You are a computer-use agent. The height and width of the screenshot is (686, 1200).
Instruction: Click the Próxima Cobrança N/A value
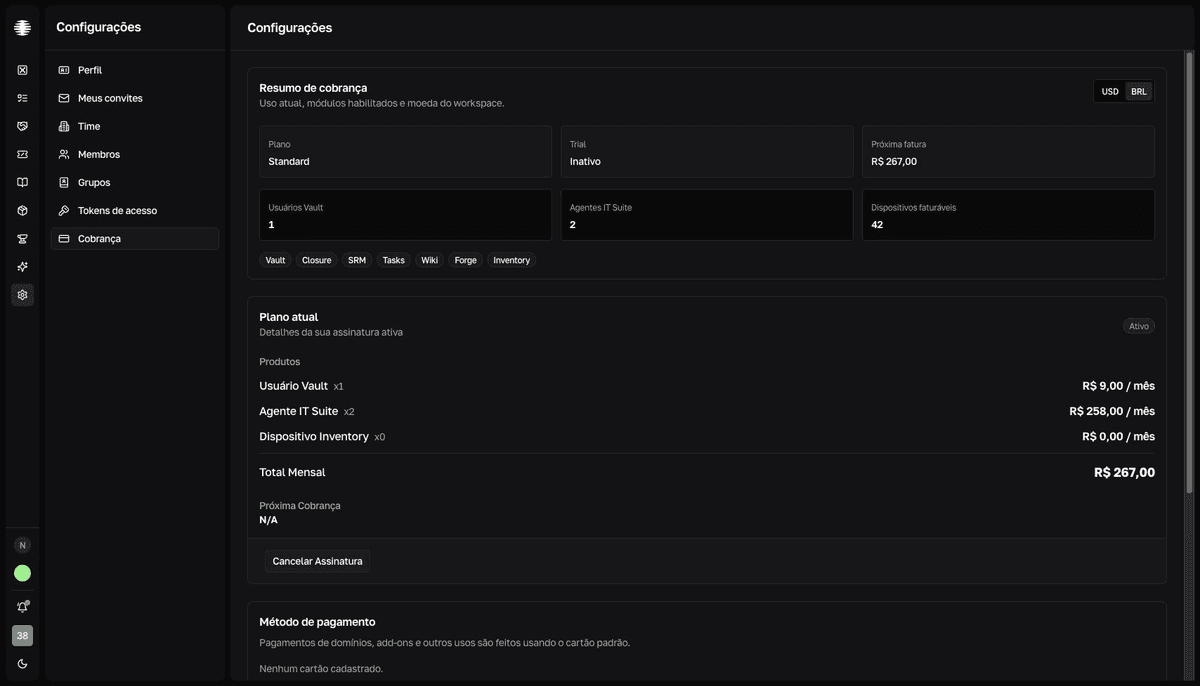click(268, 520)
